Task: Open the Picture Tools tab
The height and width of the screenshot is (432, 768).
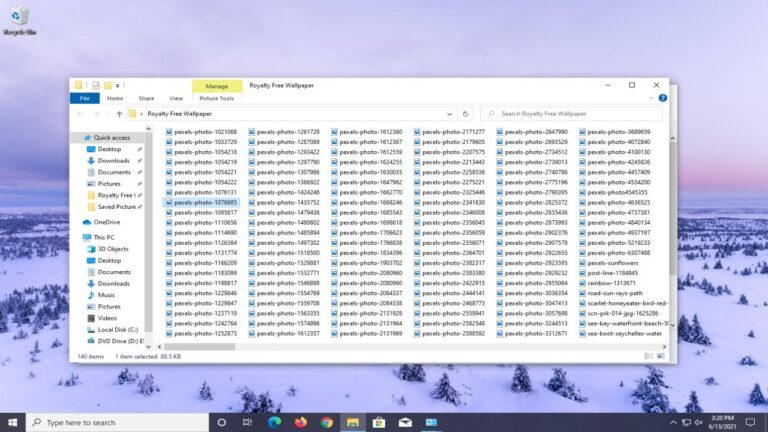Action: [x=217, y=98]
